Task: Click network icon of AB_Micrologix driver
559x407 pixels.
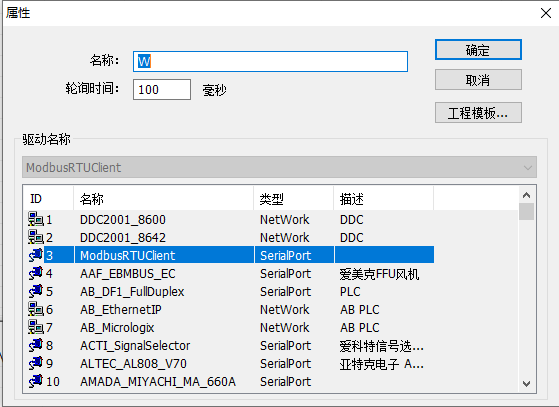Action: point(36,327)
